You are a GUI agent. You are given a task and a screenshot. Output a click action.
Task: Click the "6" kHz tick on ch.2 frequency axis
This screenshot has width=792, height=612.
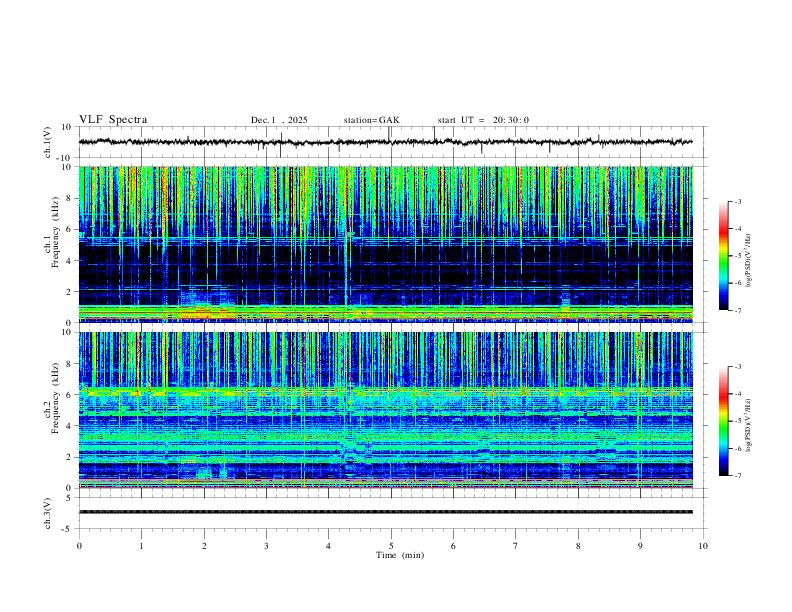69,395
